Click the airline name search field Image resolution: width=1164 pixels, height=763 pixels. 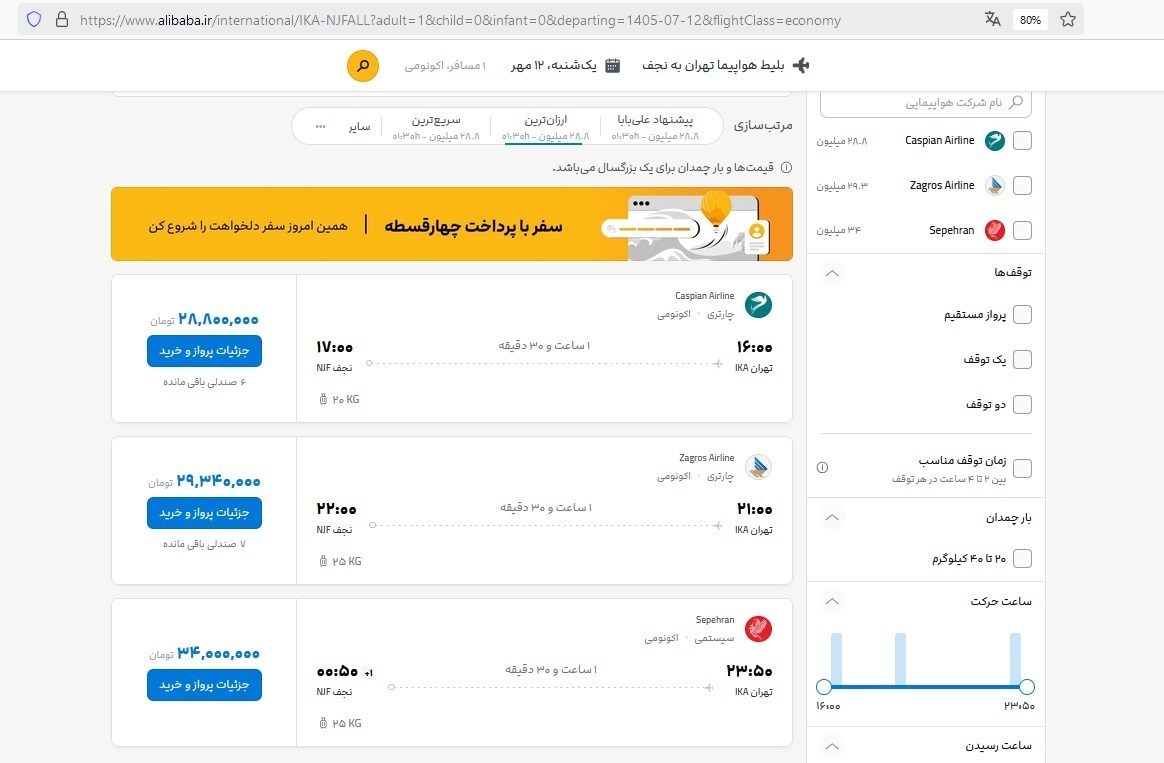[926, 102]
